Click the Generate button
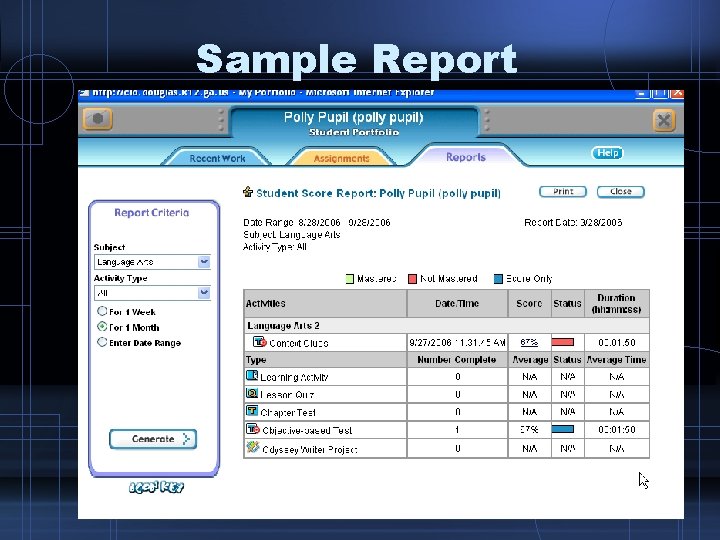Screen dimensions: 720x540 tap(153, 439)
